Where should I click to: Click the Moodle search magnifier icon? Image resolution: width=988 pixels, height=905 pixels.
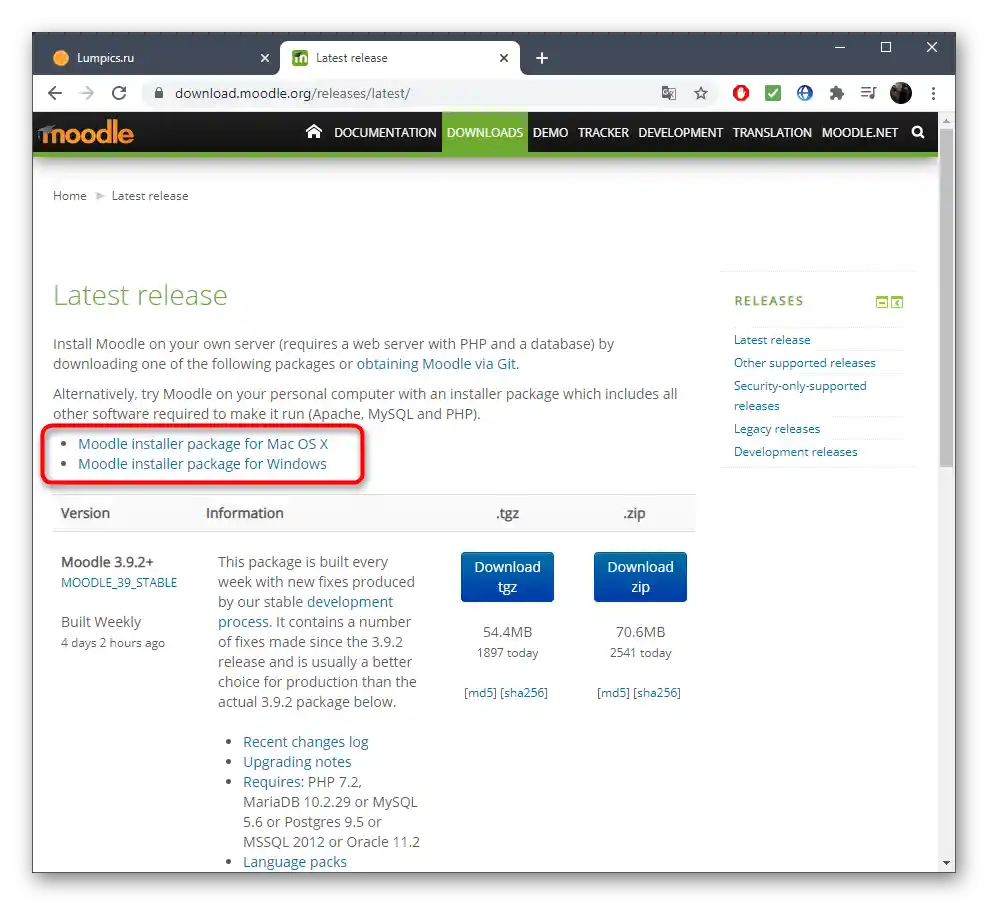coord(918,132)
